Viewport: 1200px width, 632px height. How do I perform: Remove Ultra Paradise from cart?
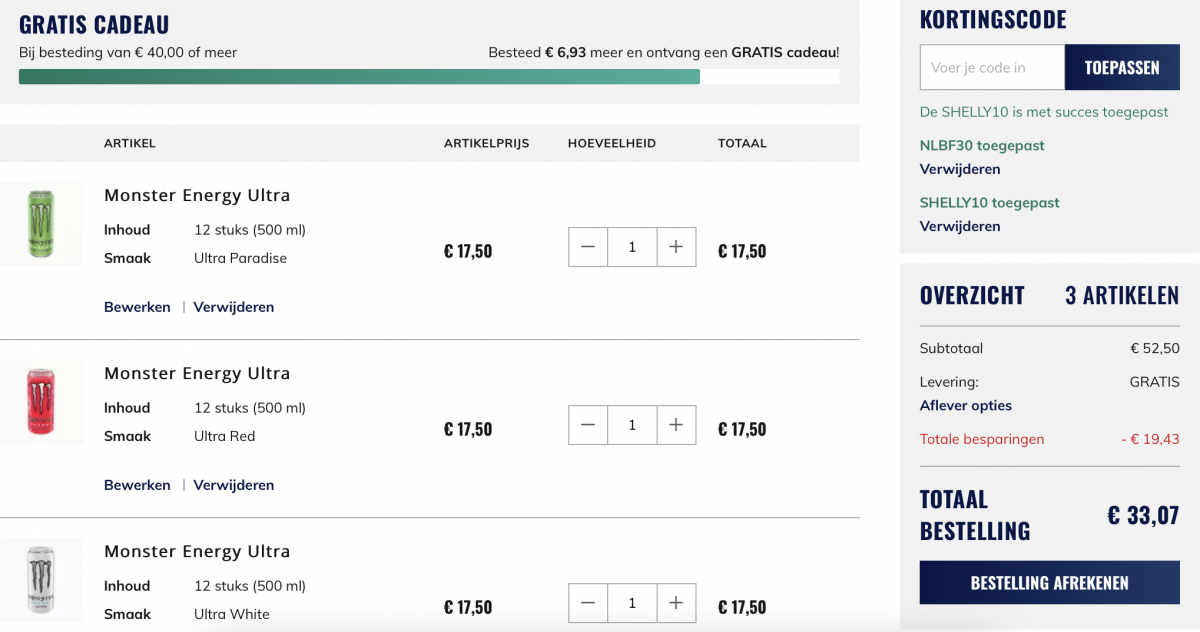click(x=234, y=307)
